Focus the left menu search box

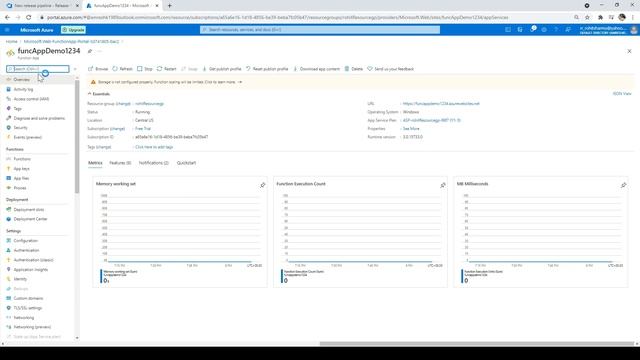(x=38, y=69)
